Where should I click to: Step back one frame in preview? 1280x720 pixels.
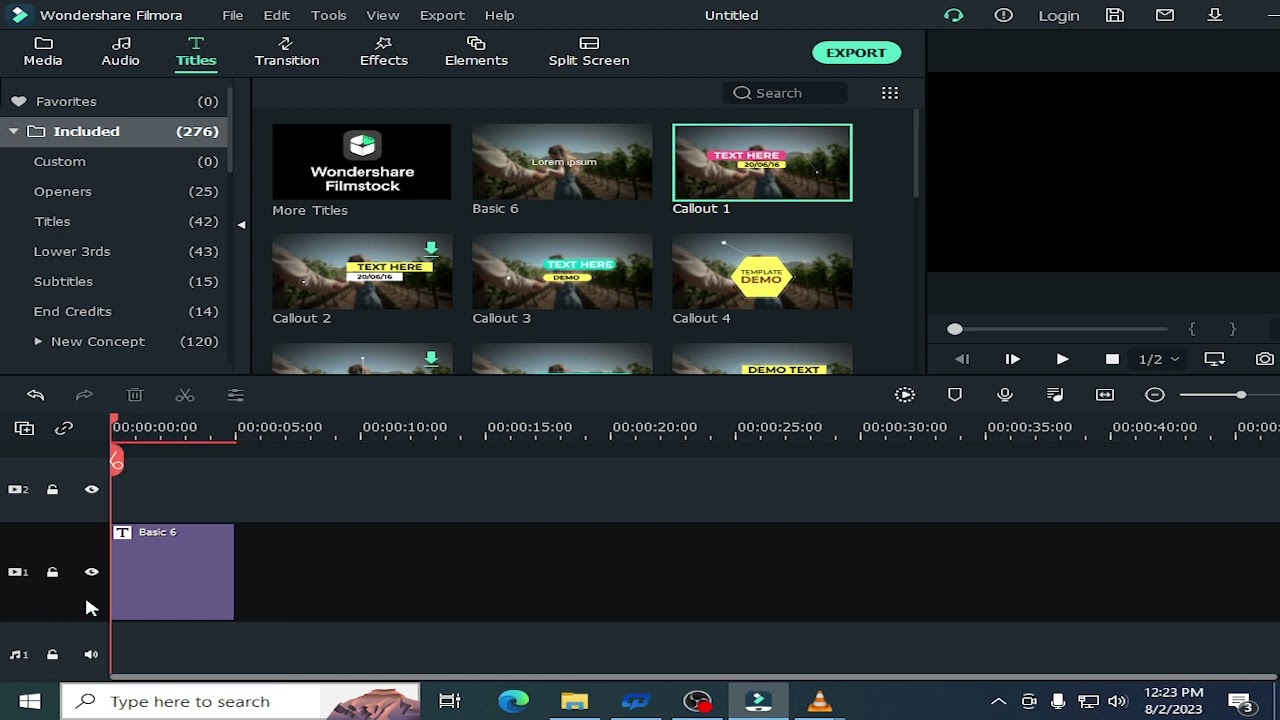point(962,359)
